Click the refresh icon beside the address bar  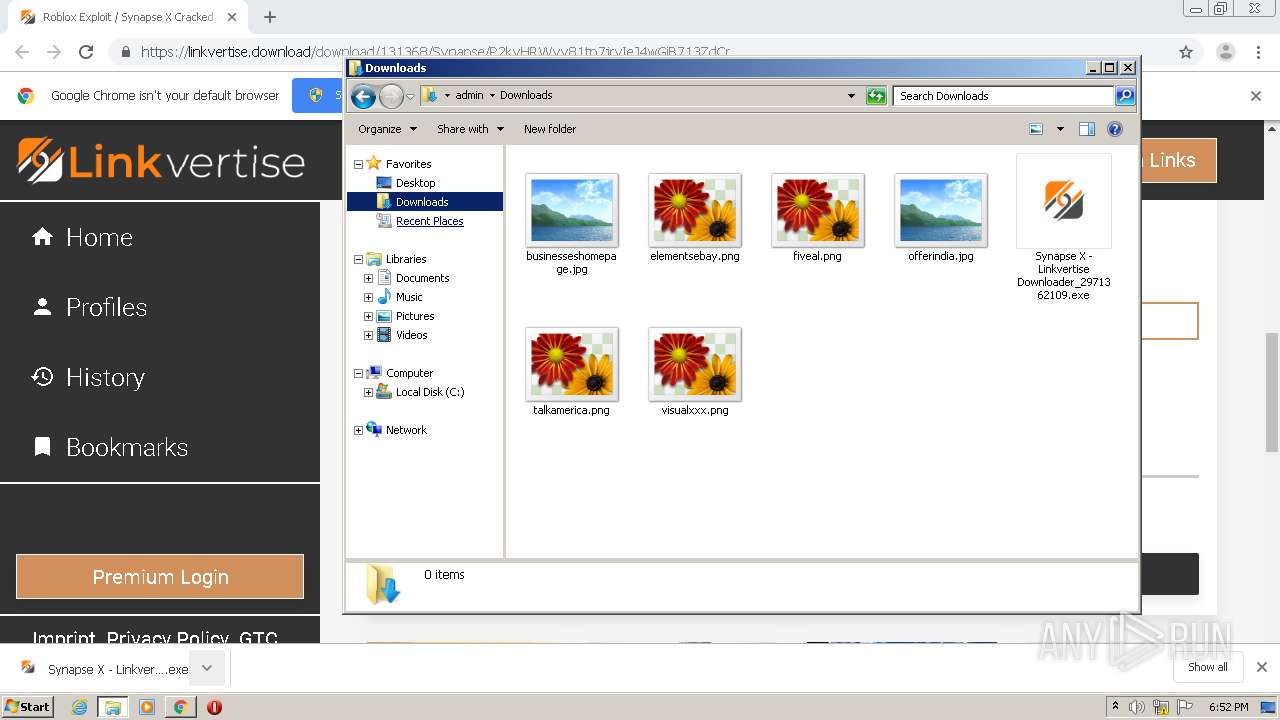[876, 96]
